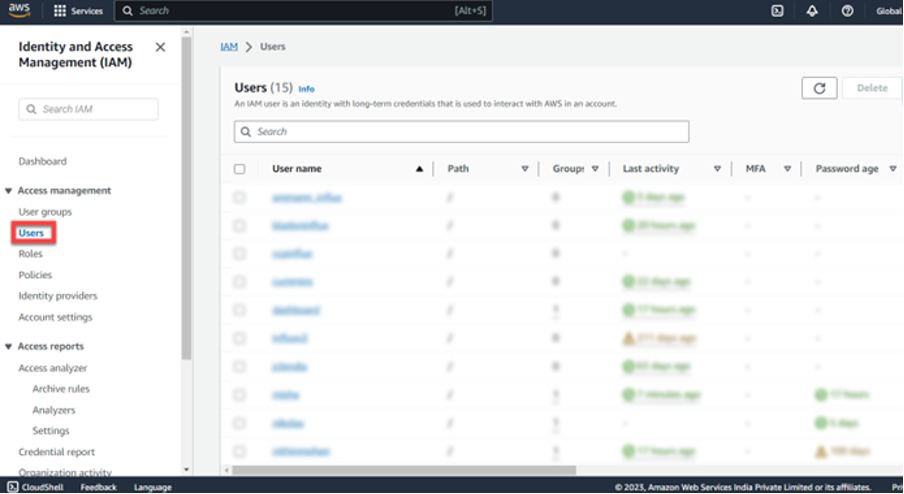This screenshot has height=494, width=904.
Task: Launch CloudShell from the top bar icon
Action: (777, 11)
